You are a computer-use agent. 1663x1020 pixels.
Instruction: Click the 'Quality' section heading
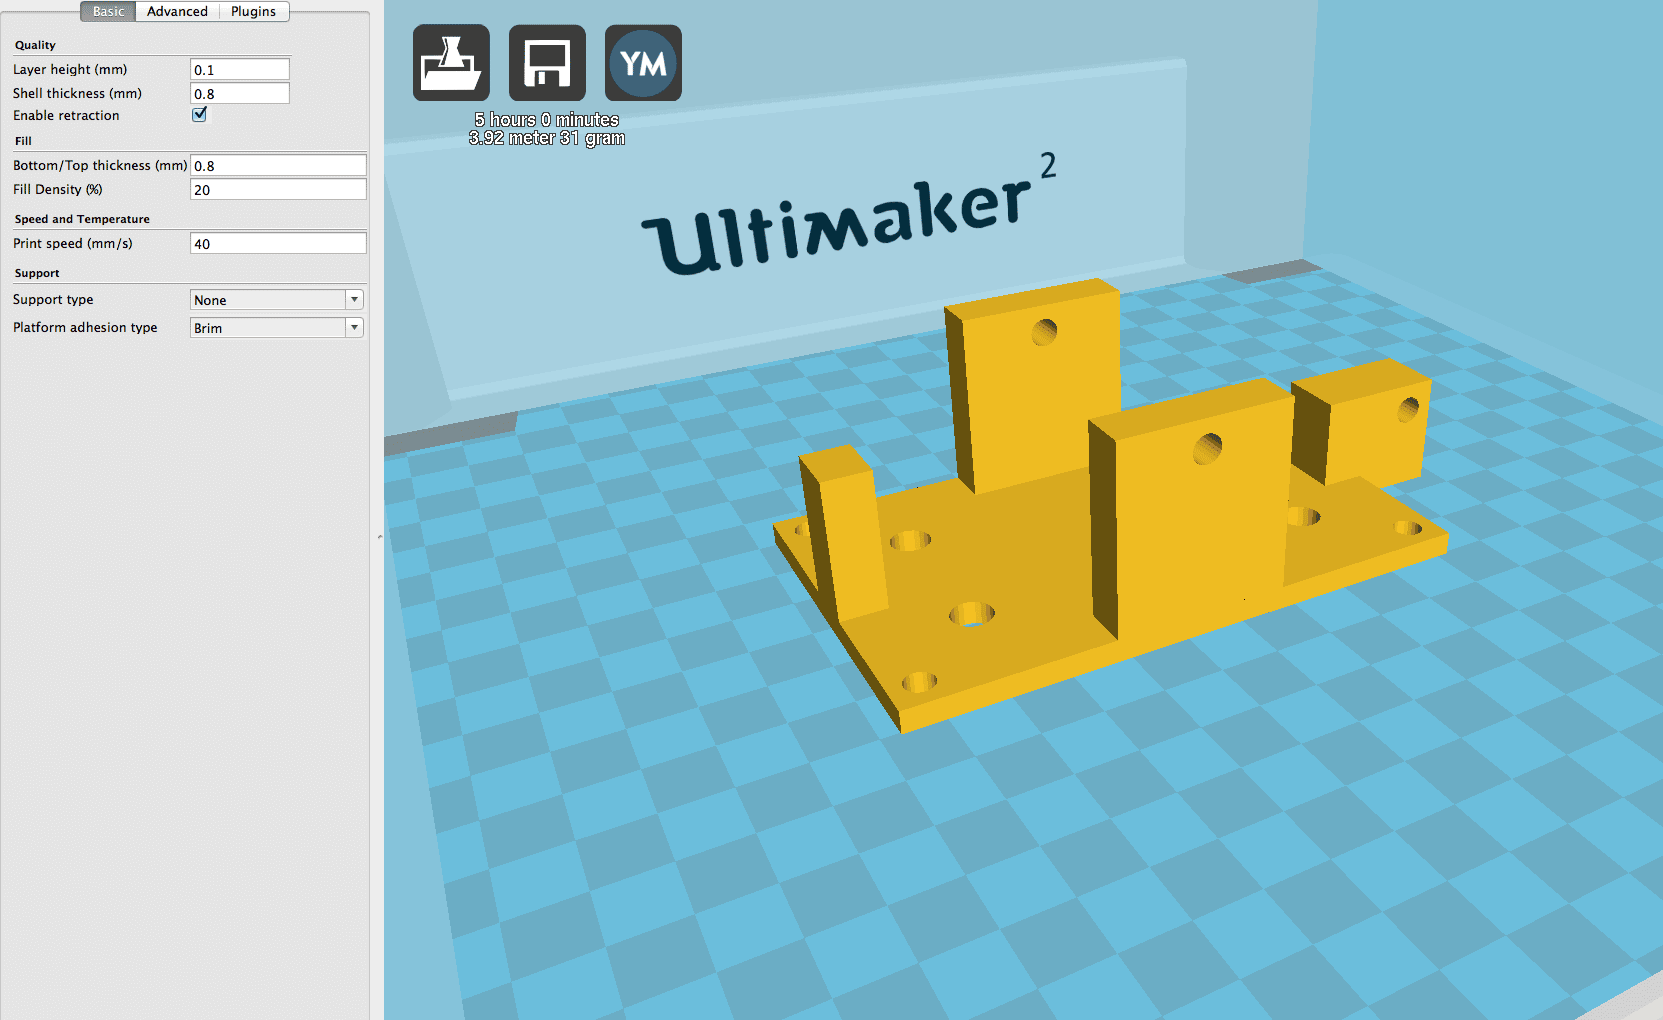coord(35,45)
